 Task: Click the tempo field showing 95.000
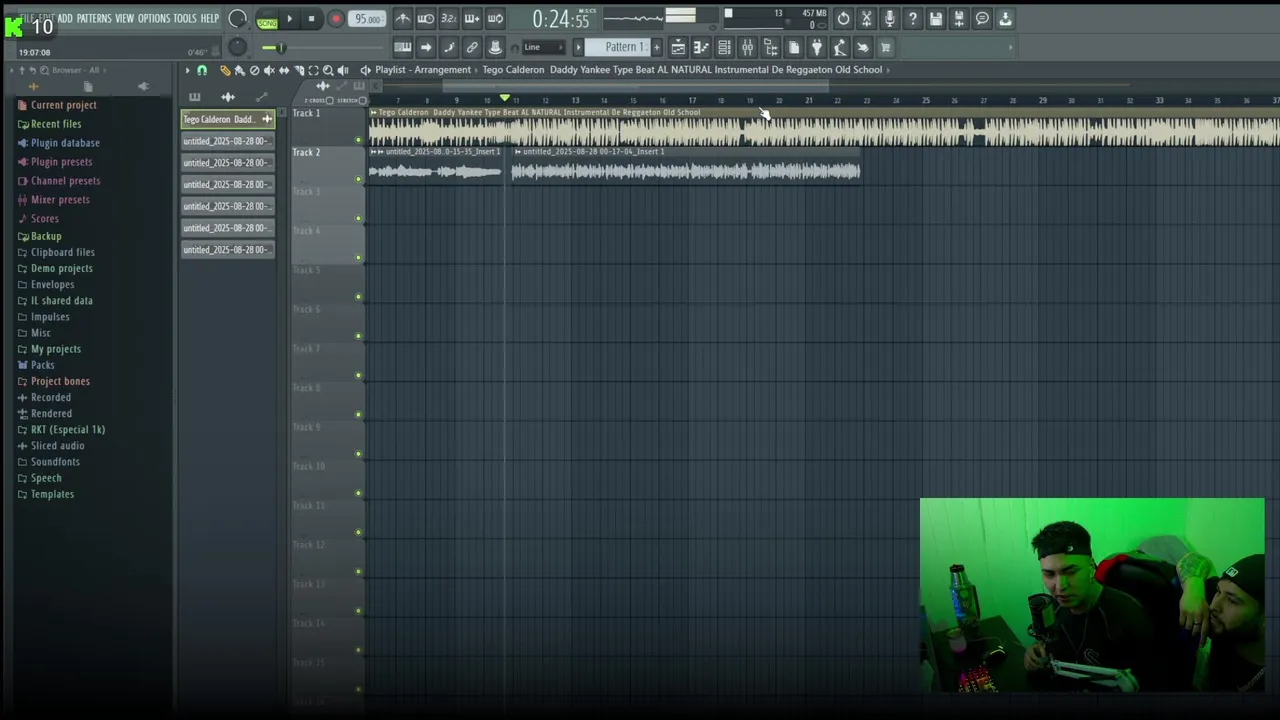click(367, 19)
